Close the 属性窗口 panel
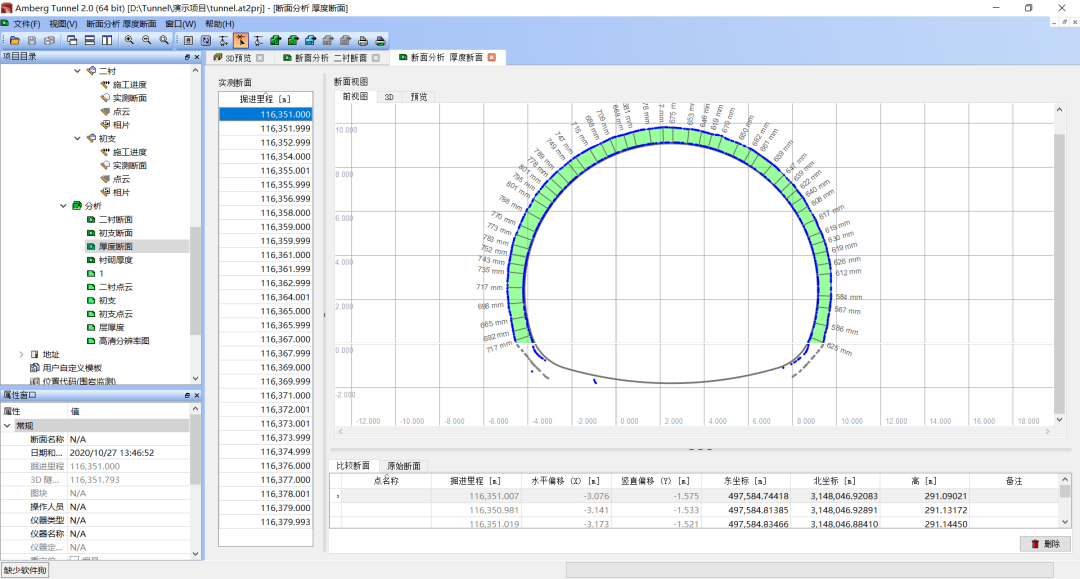This screenshot has height=579, width=1080. pyautogui.click(x=196, y=395)
